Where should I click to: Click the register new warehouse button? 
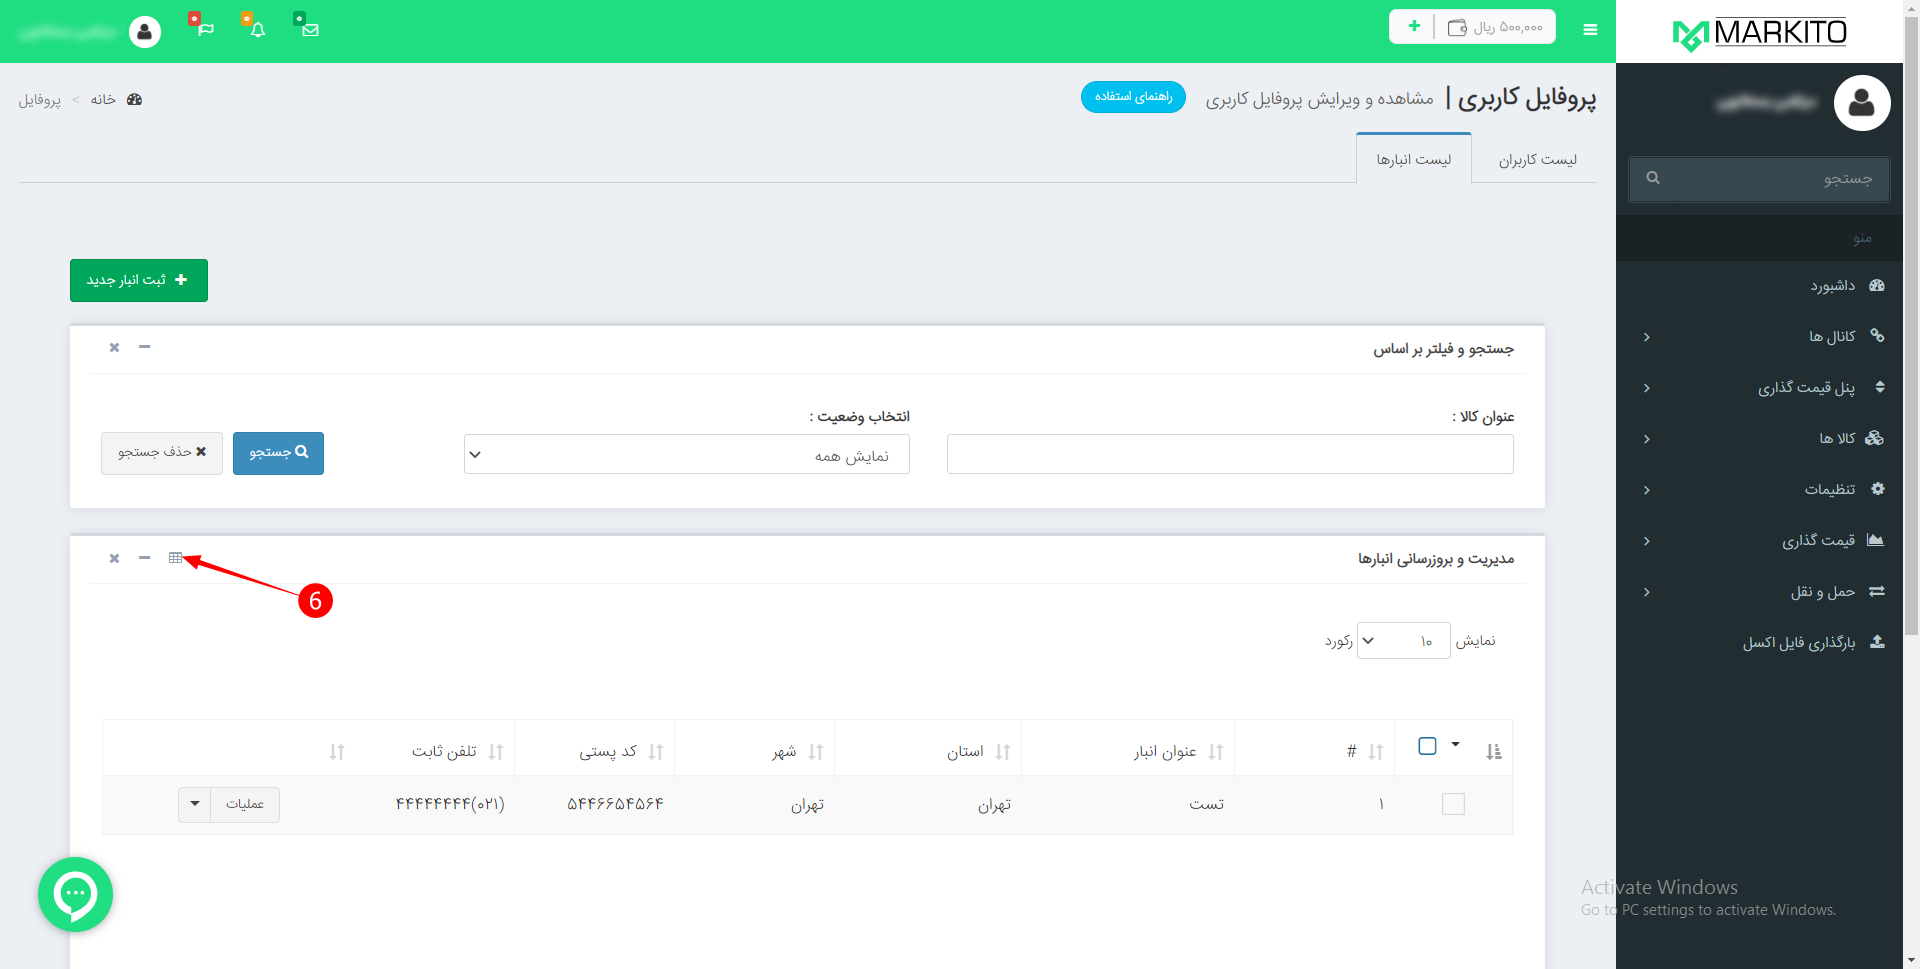pos(139,280)
